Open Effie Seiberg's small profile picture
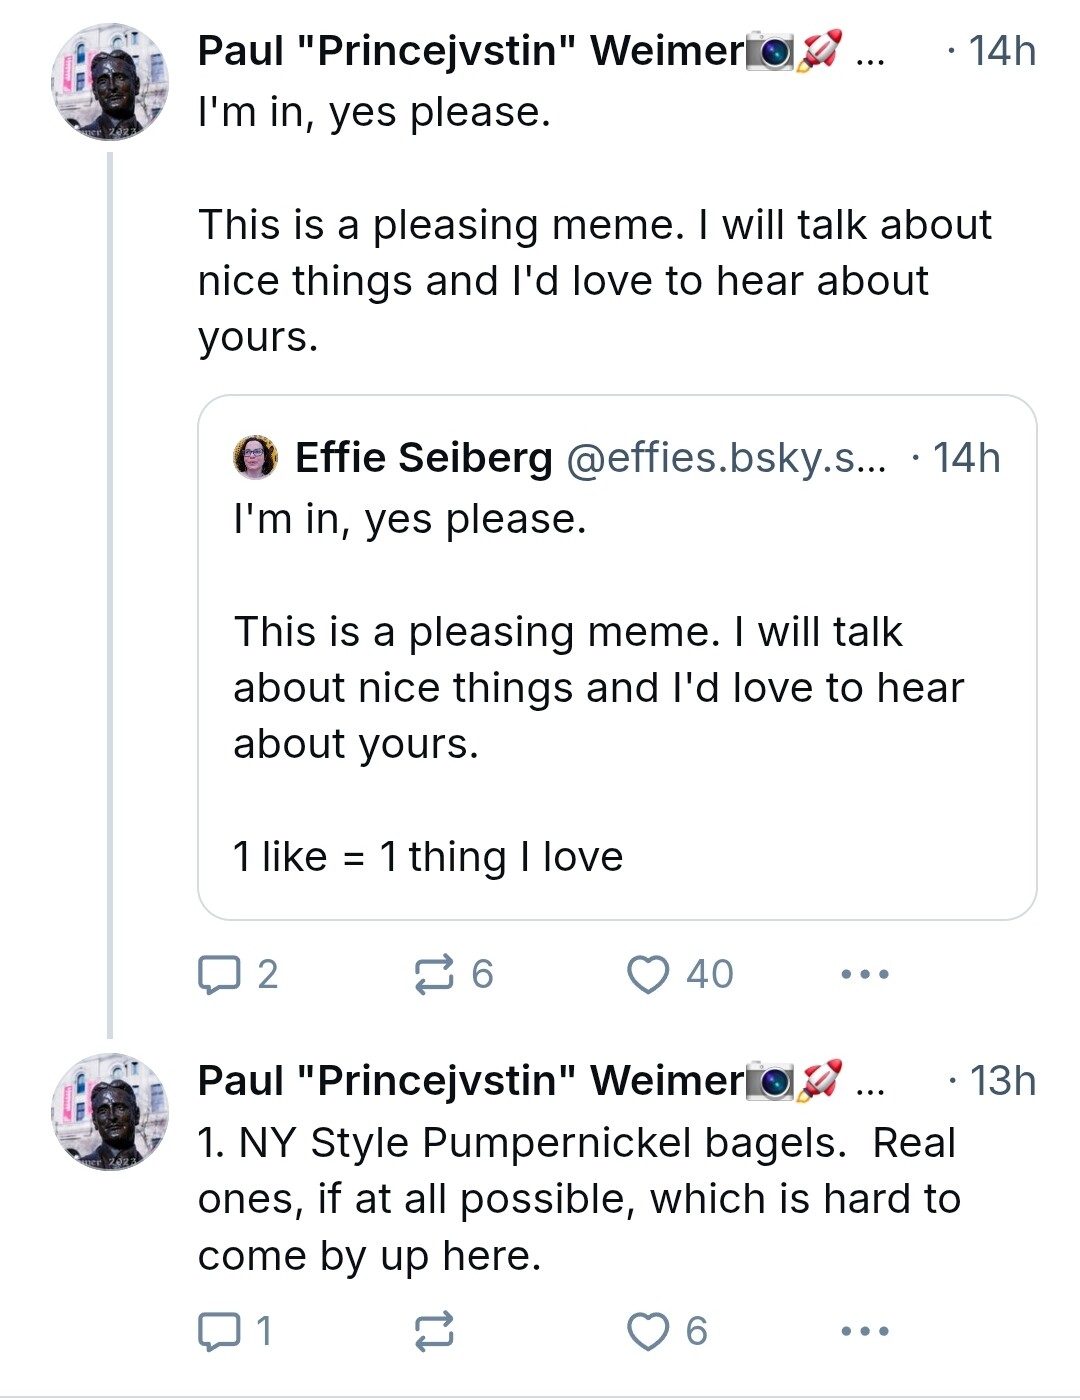This screenshot has width=1080, height=1400. click(256, 458)
